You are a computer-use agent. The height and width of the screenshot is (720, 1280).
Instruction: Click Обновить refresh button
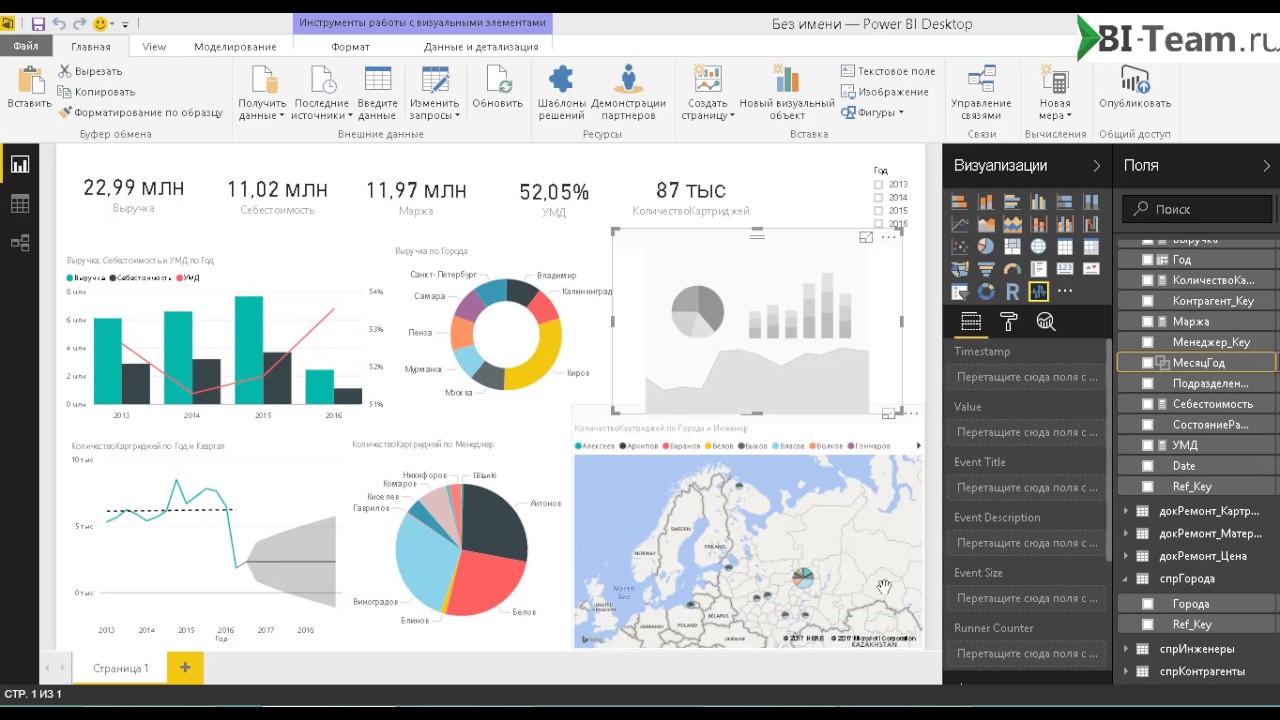click(x=498, y=87)
